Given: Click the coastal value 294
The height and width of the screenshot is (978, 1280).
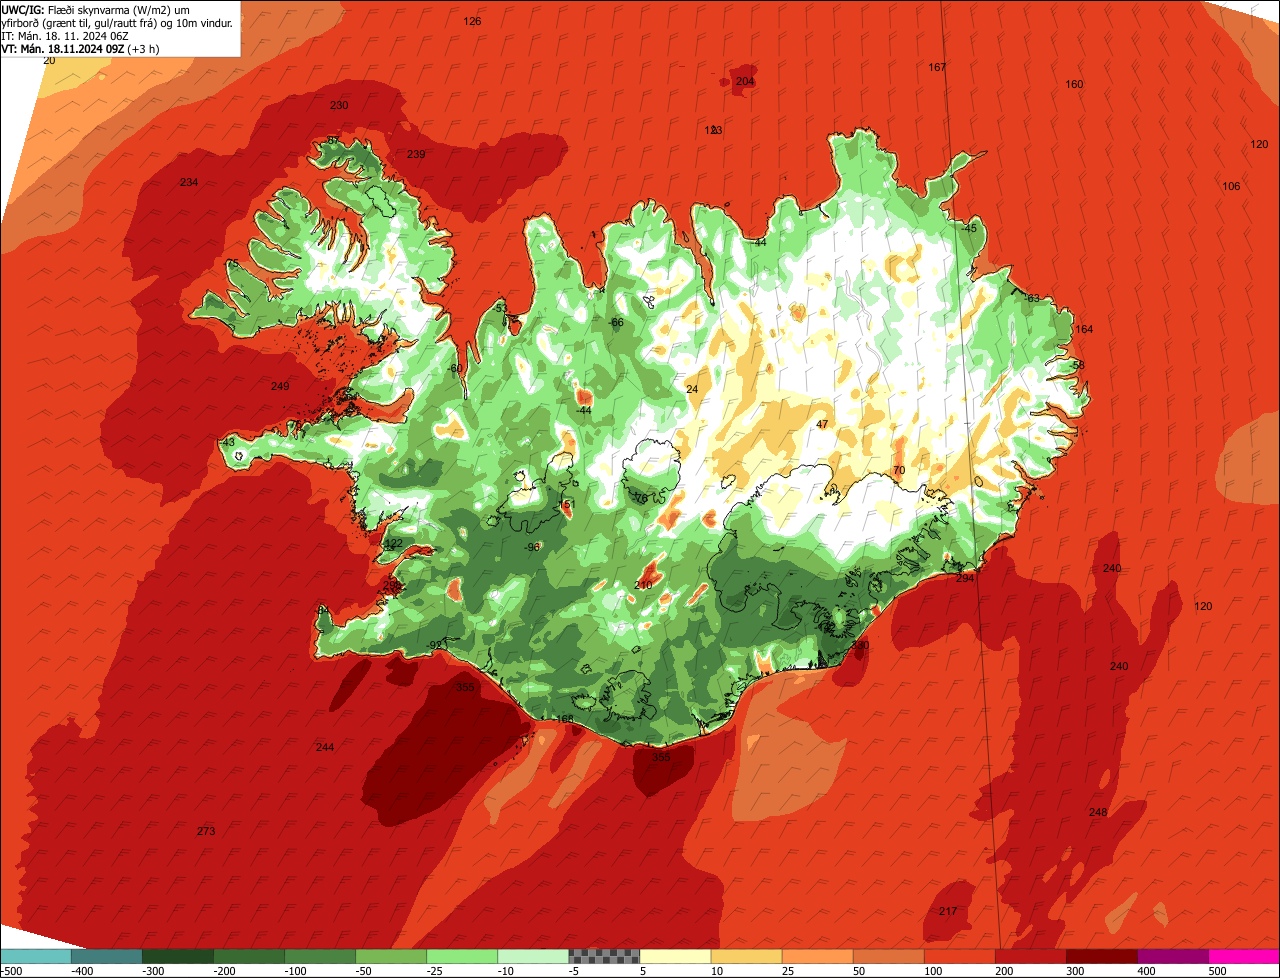Looking at the screenshot, I should point(964,578).
